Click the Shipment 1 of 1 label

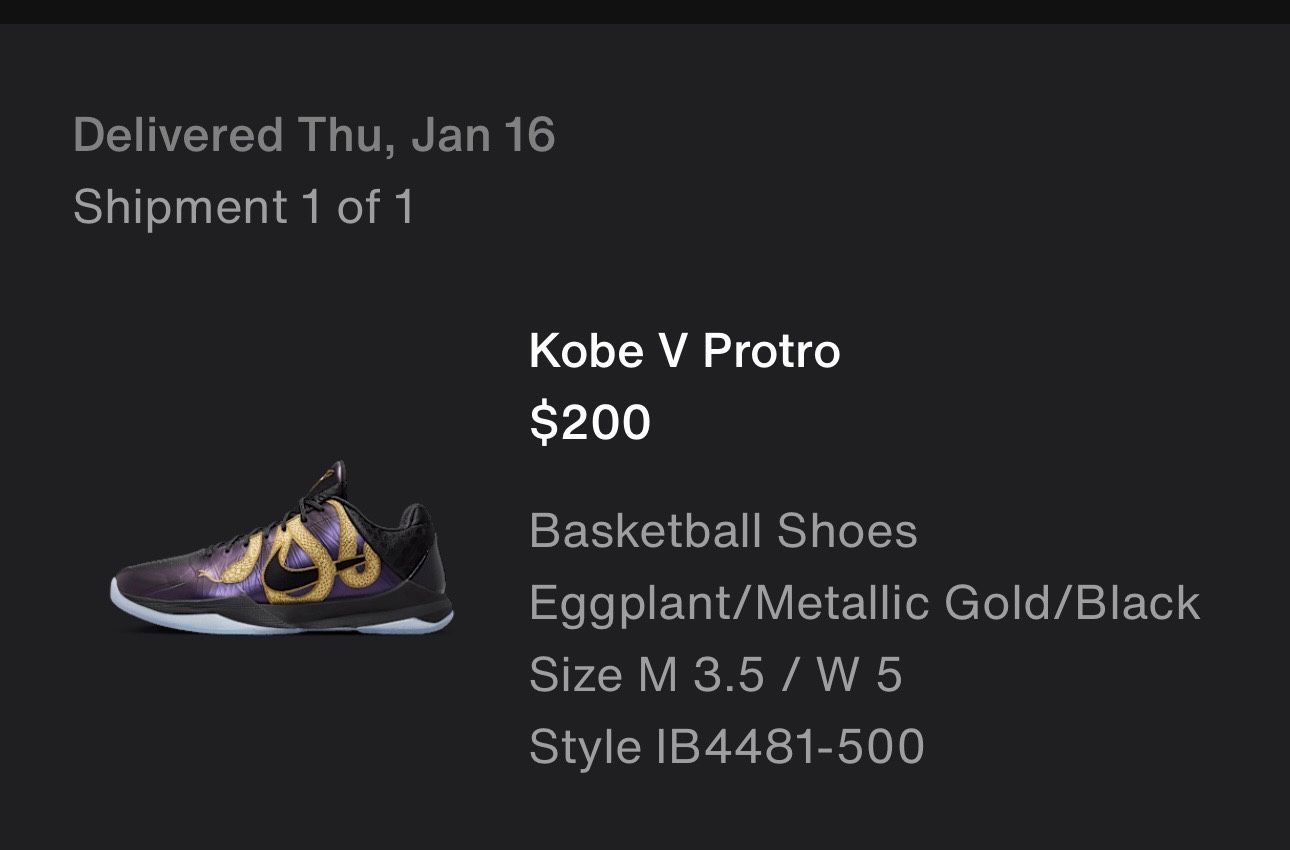point(243,208)
